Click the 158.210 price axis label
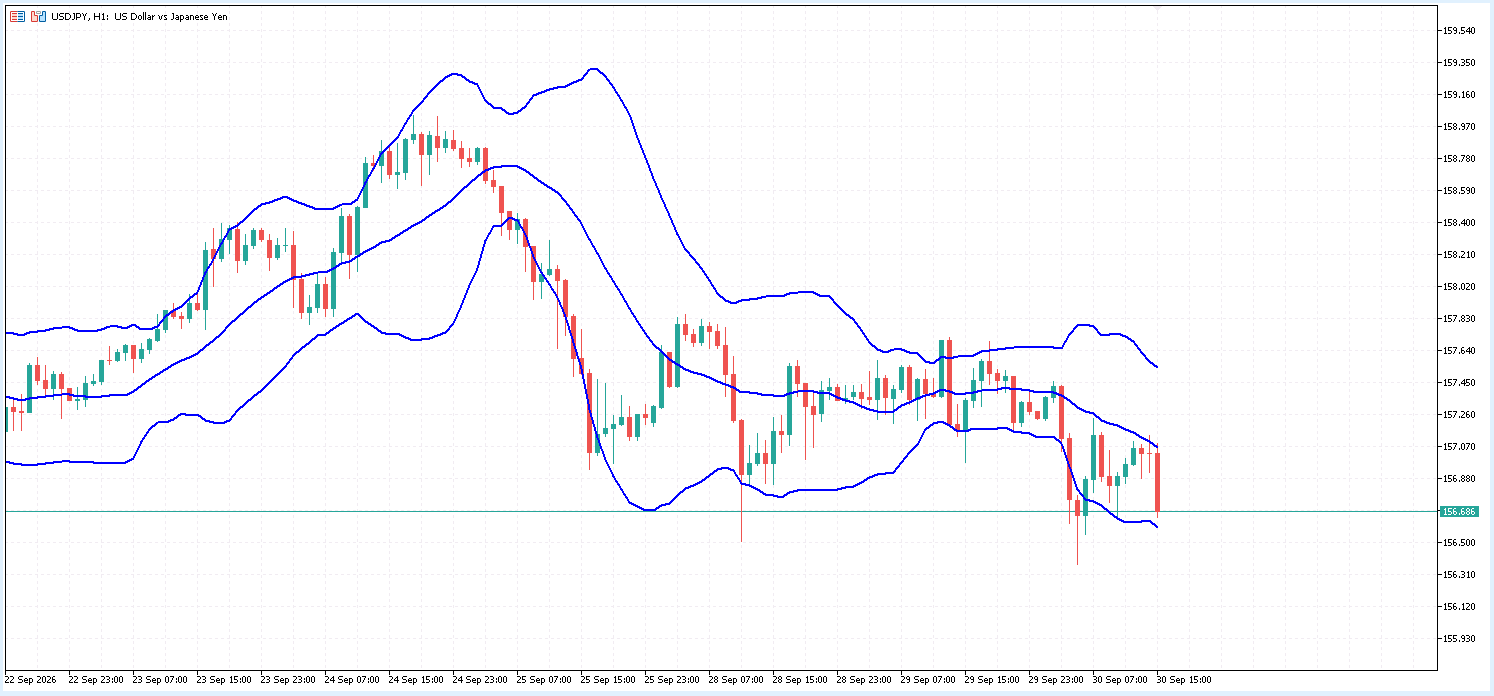This screenshot has width=1494, height=696. click(1459, 255)
